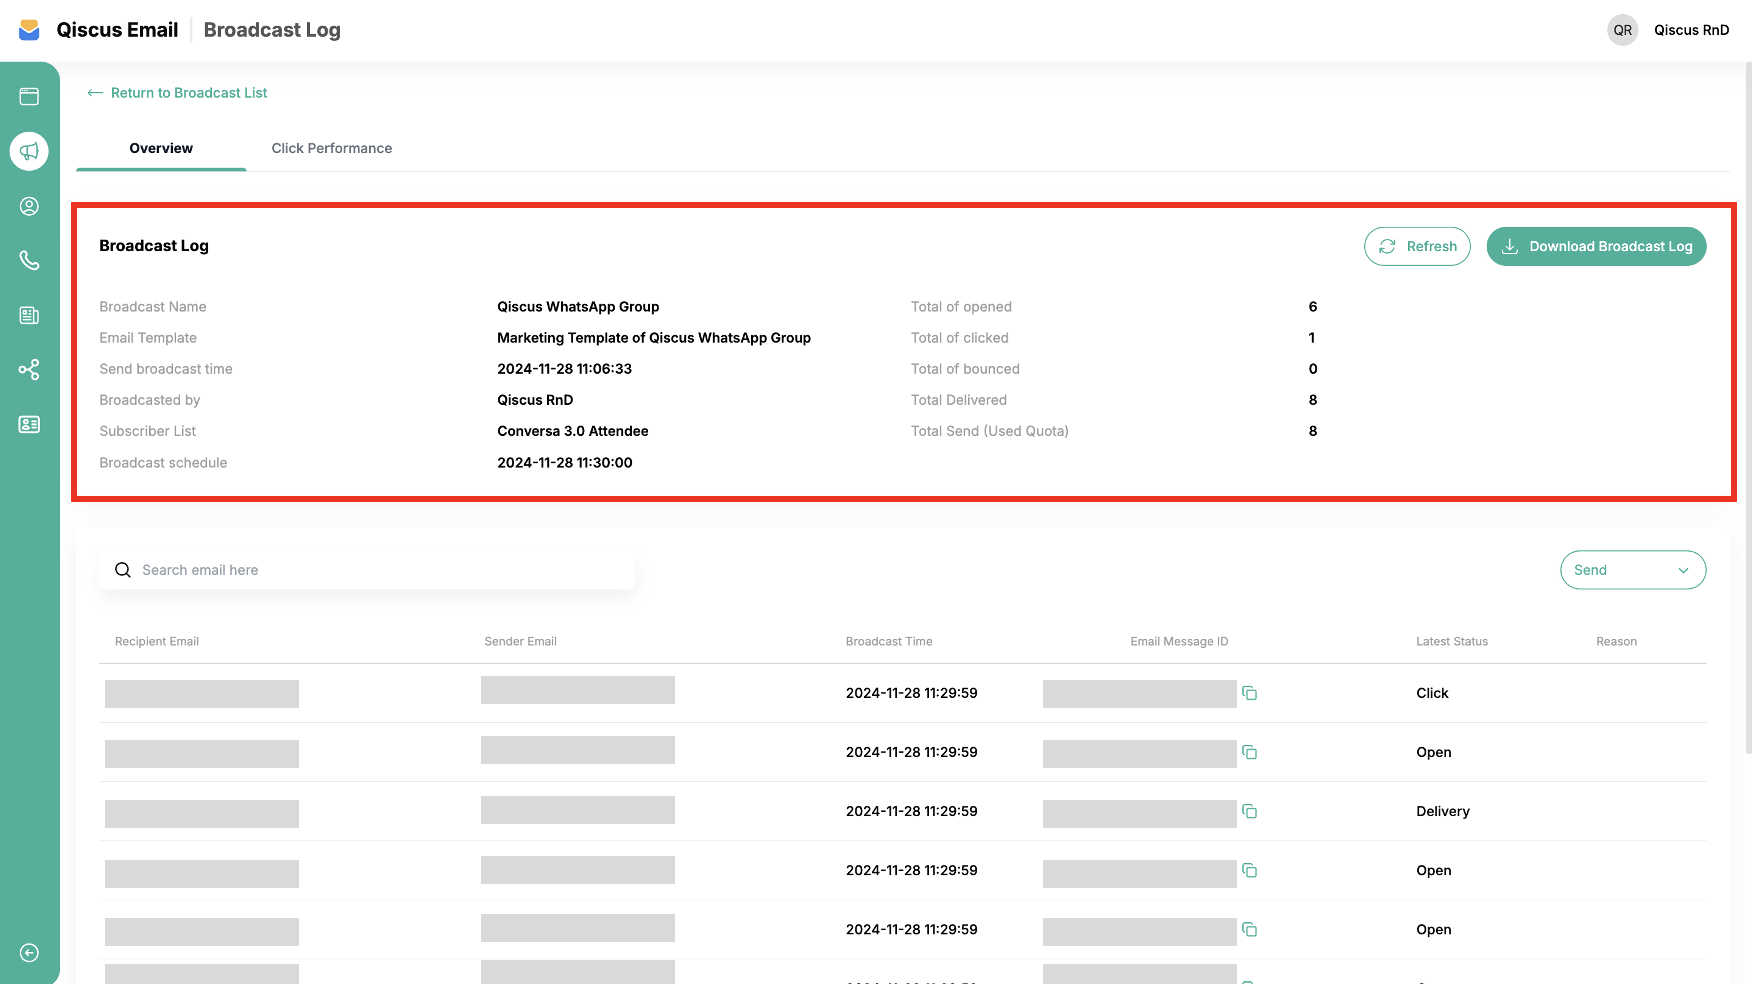This screenshot has width=1752, height=984.
Task: Click the Qiscus WhatsApp Group broadcast name
Action: coord(578,307)
